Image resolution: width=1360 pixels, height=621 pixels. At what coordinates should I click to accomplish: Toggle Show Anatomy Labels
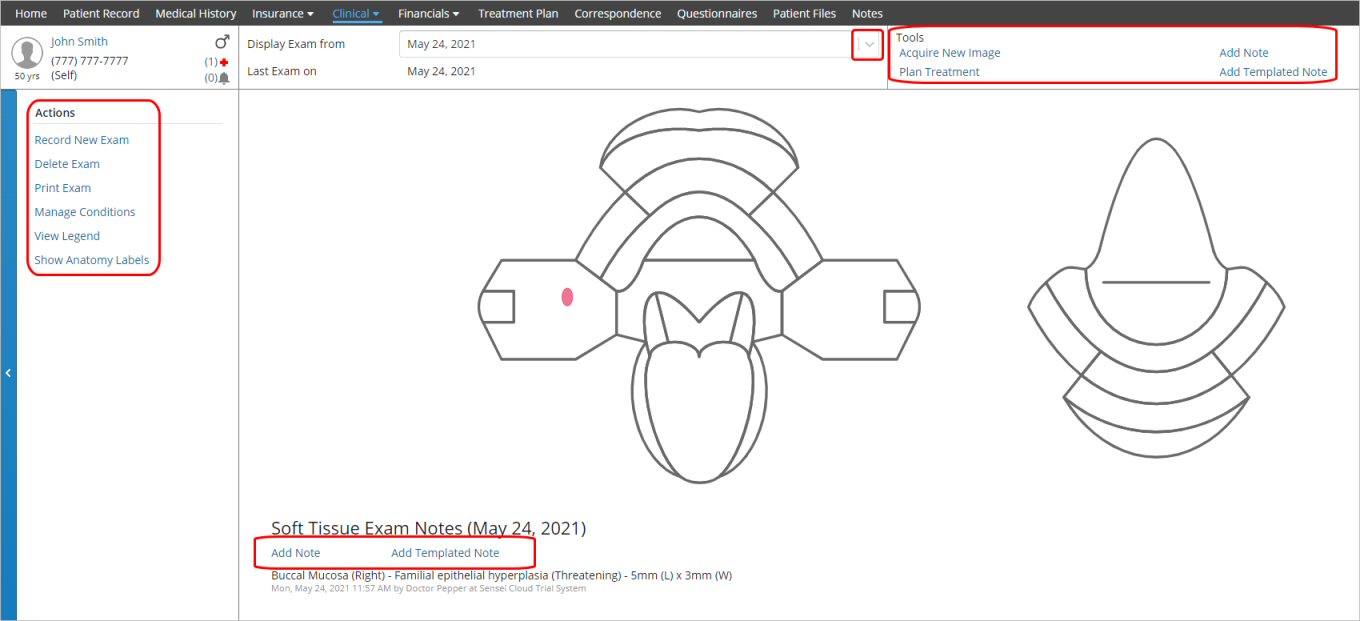tap(92, 260)
